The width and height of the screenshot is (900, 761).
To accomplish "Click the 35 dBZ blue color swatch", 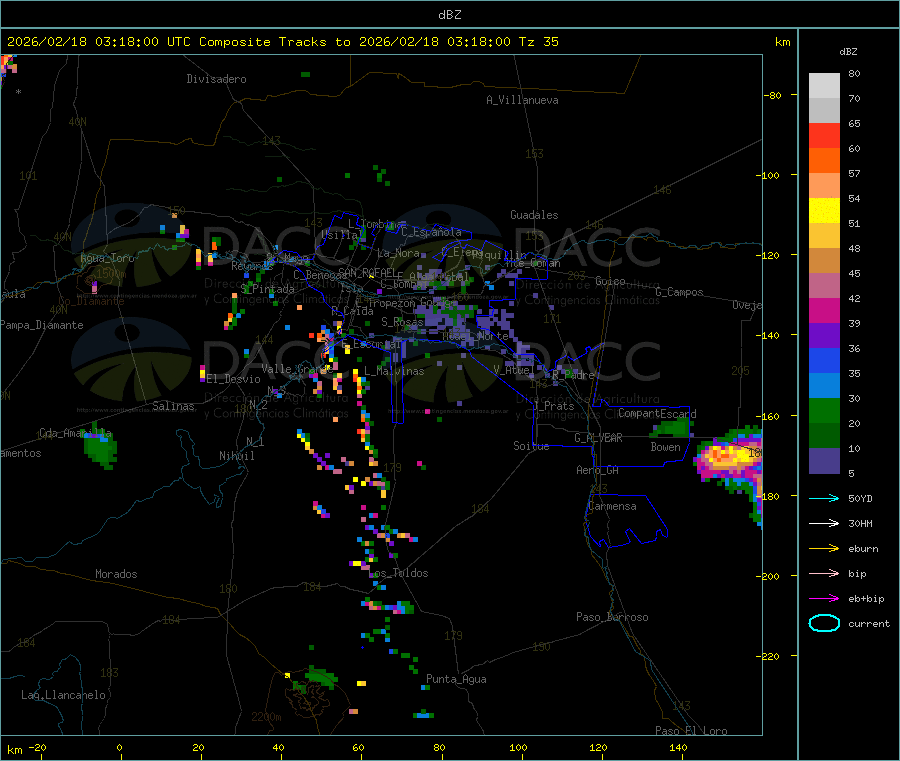I will tap(824, 360).
